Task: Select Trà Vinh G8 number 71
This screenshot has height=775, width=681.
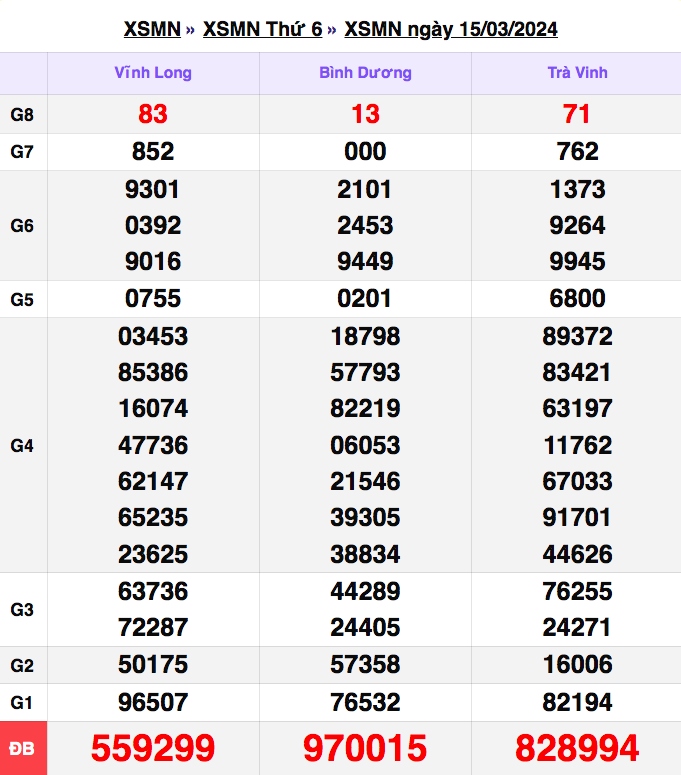Action: 577,114
